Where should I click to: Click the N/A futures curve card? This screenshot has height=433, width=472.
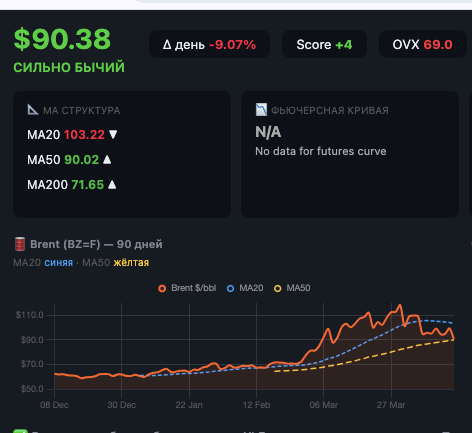point(350,154)
